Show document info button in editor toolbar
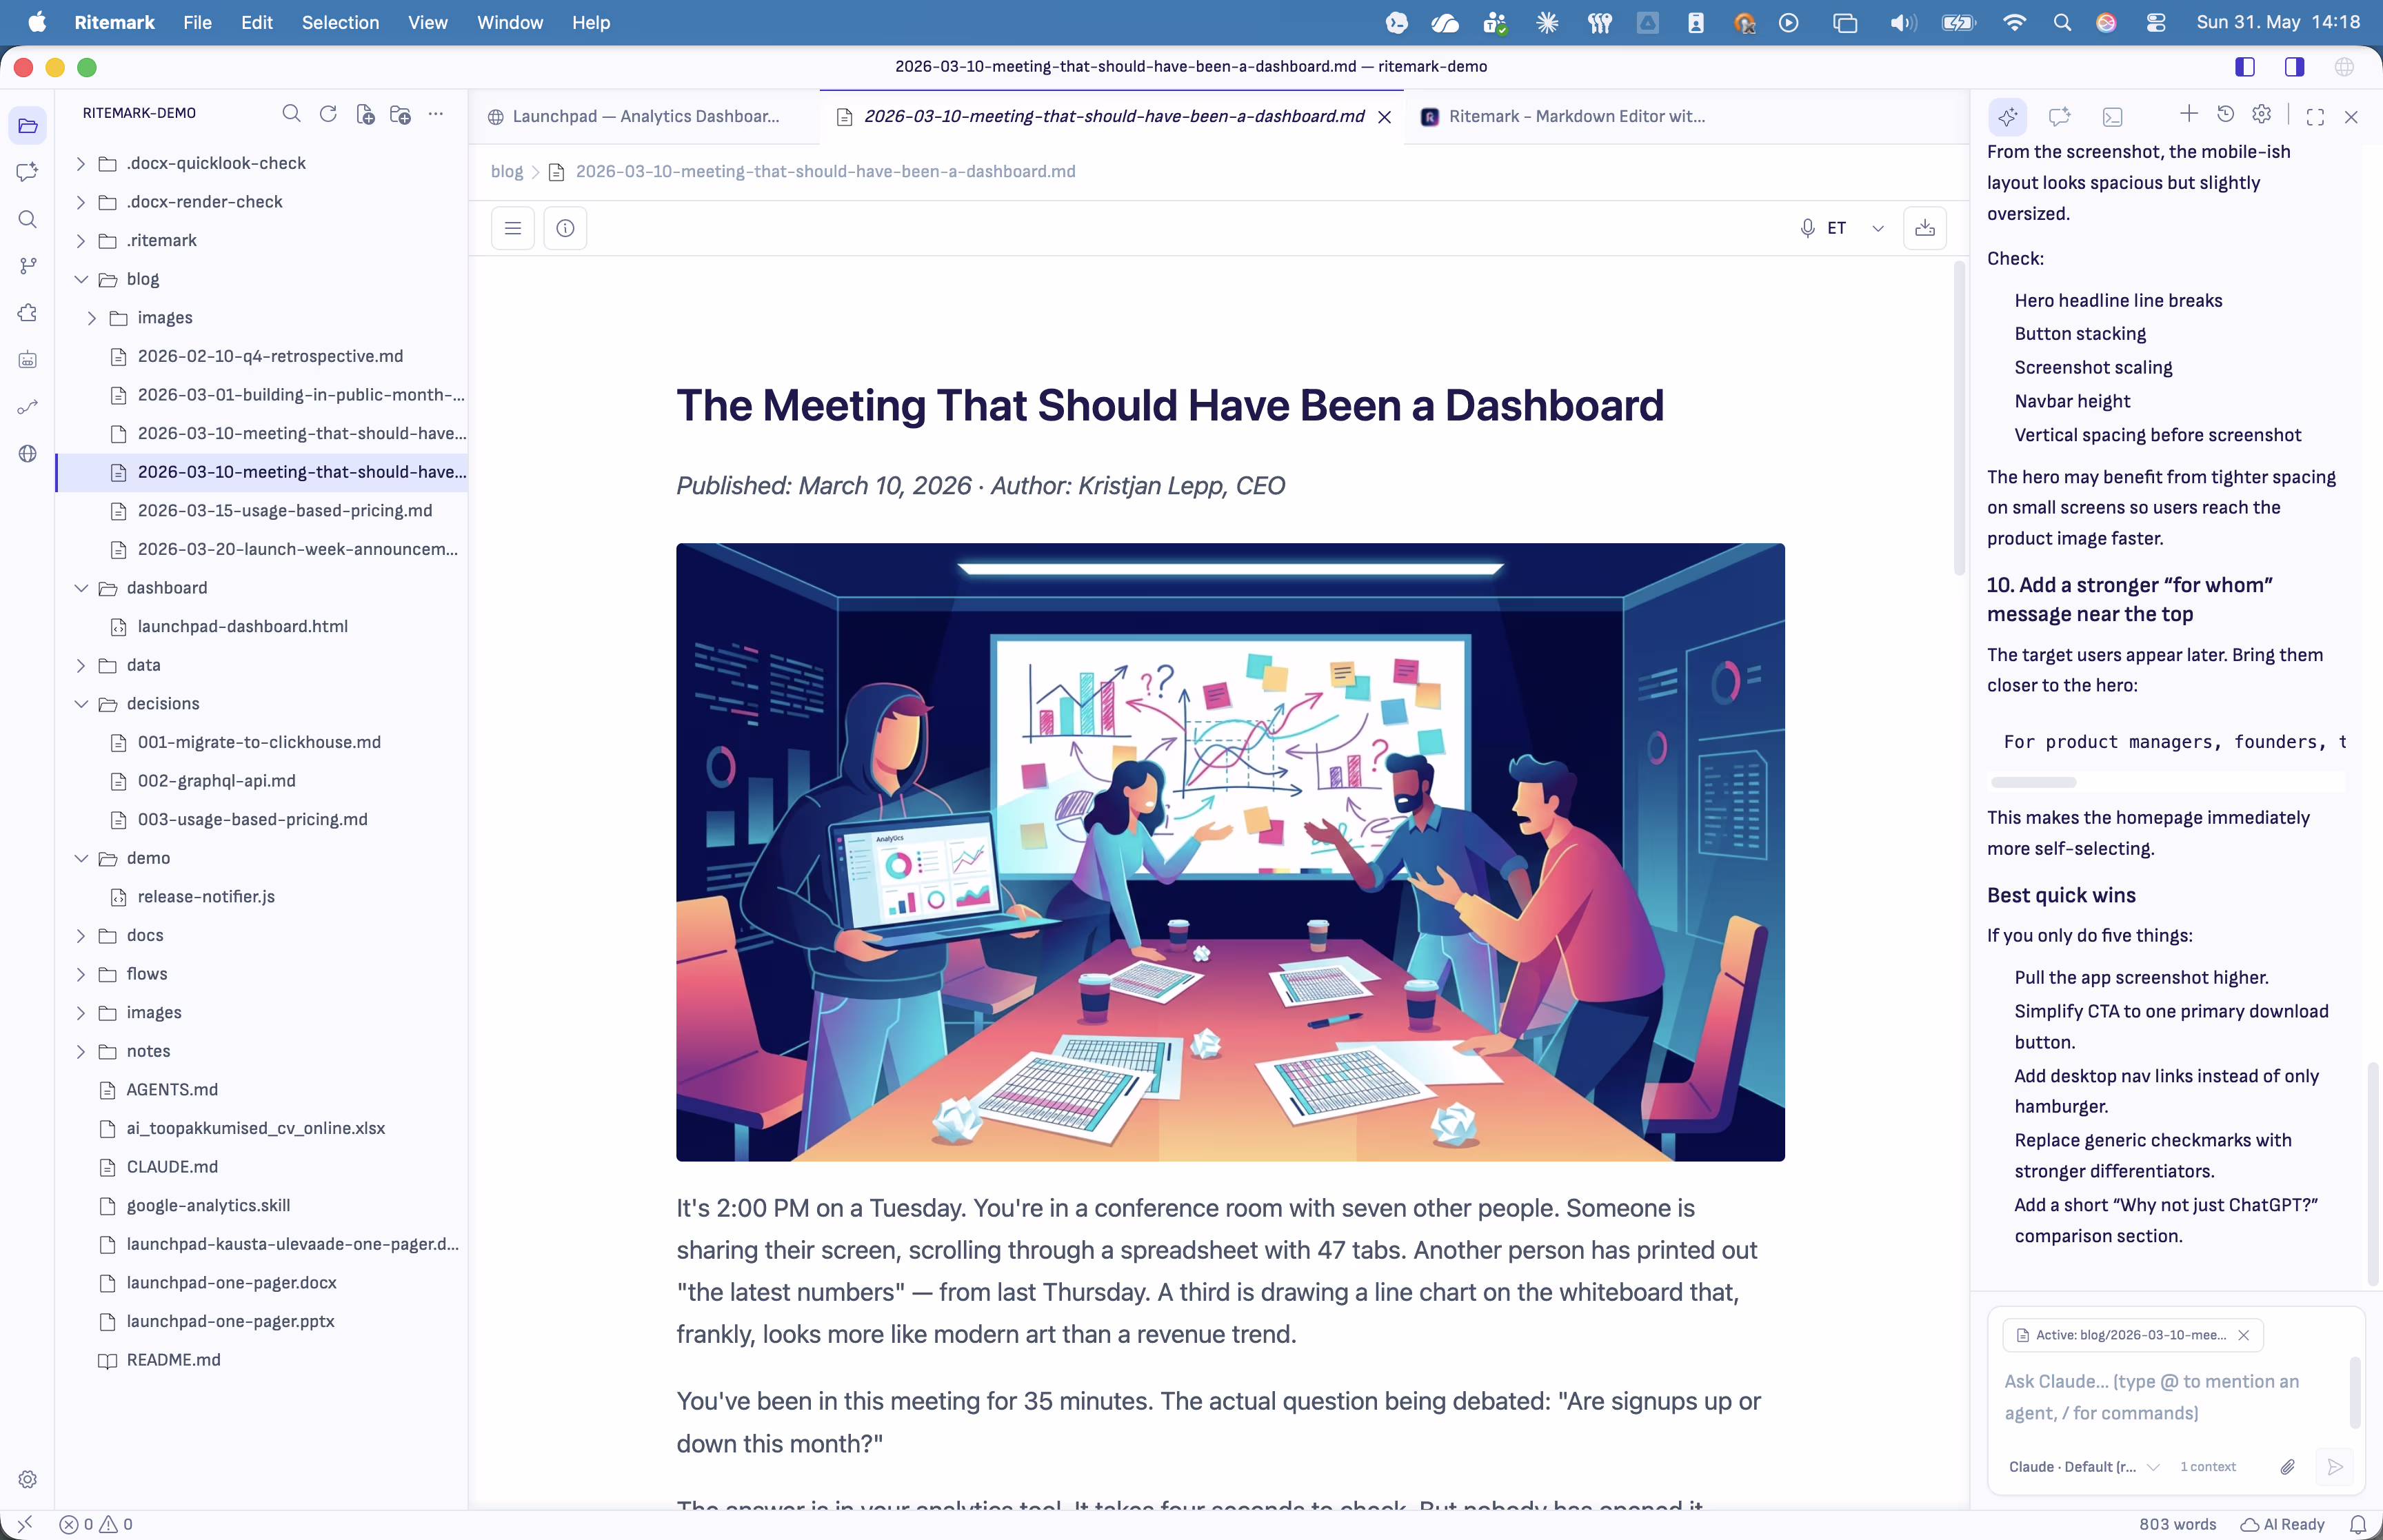The width and height of the screenshot is (2383, 1540). [x=565, y=228]
